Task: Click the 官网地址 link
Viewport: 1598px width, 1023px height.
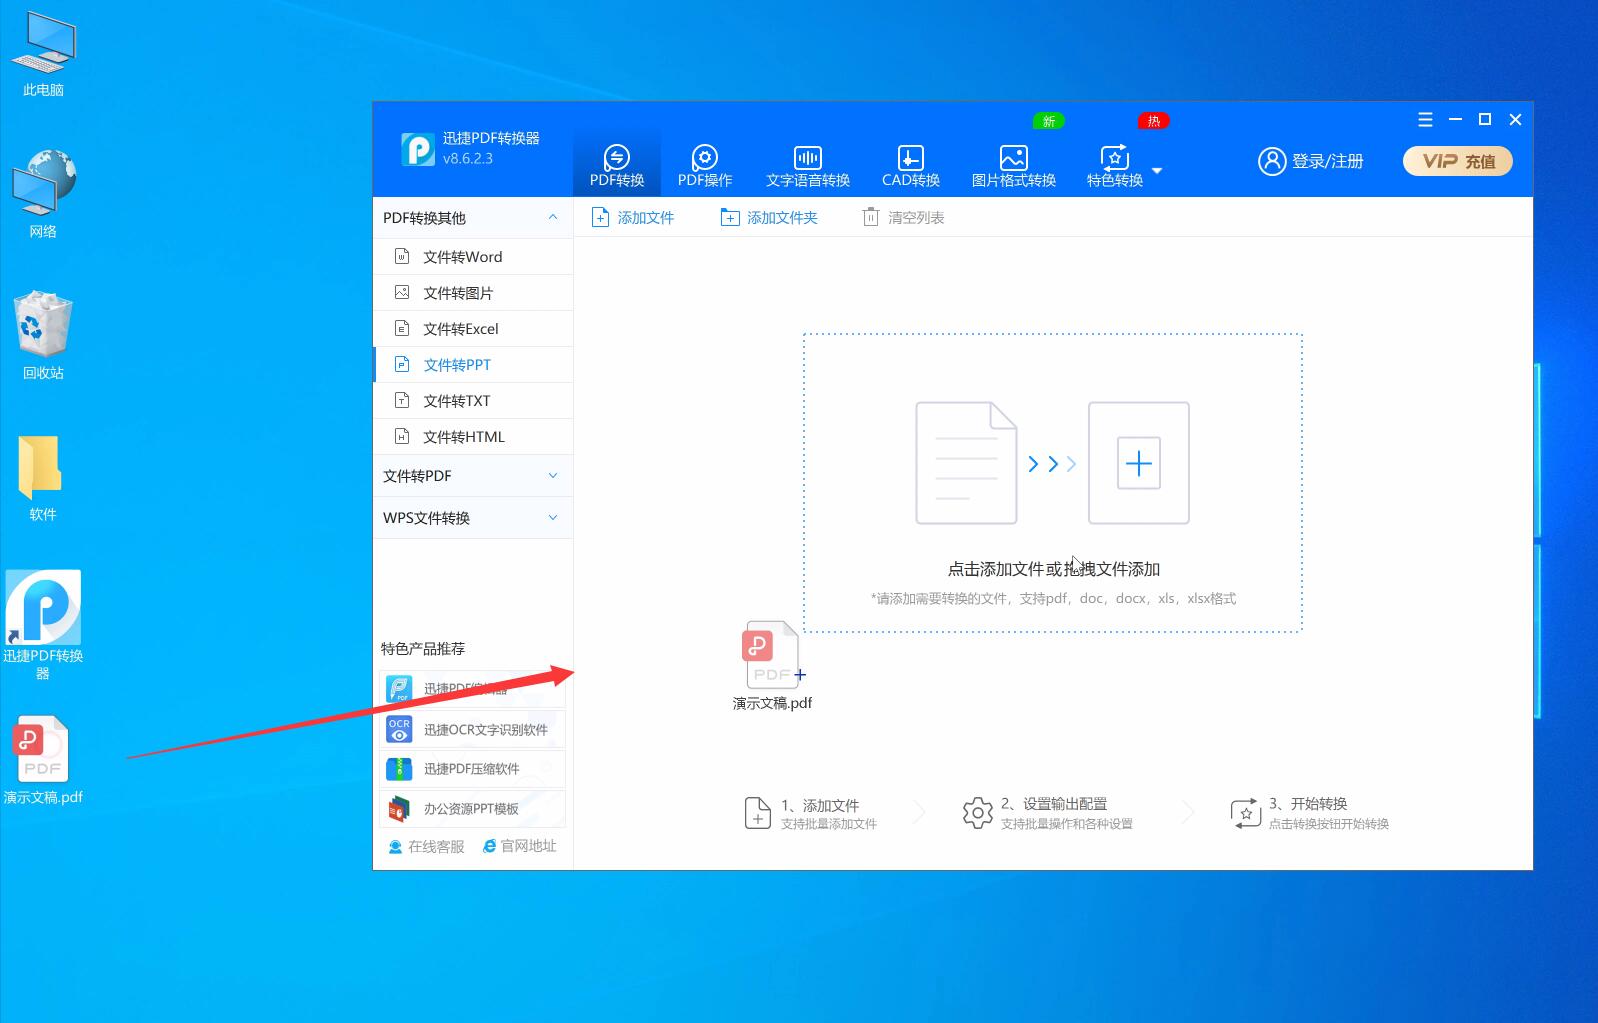Action: [x=519, y=846]
